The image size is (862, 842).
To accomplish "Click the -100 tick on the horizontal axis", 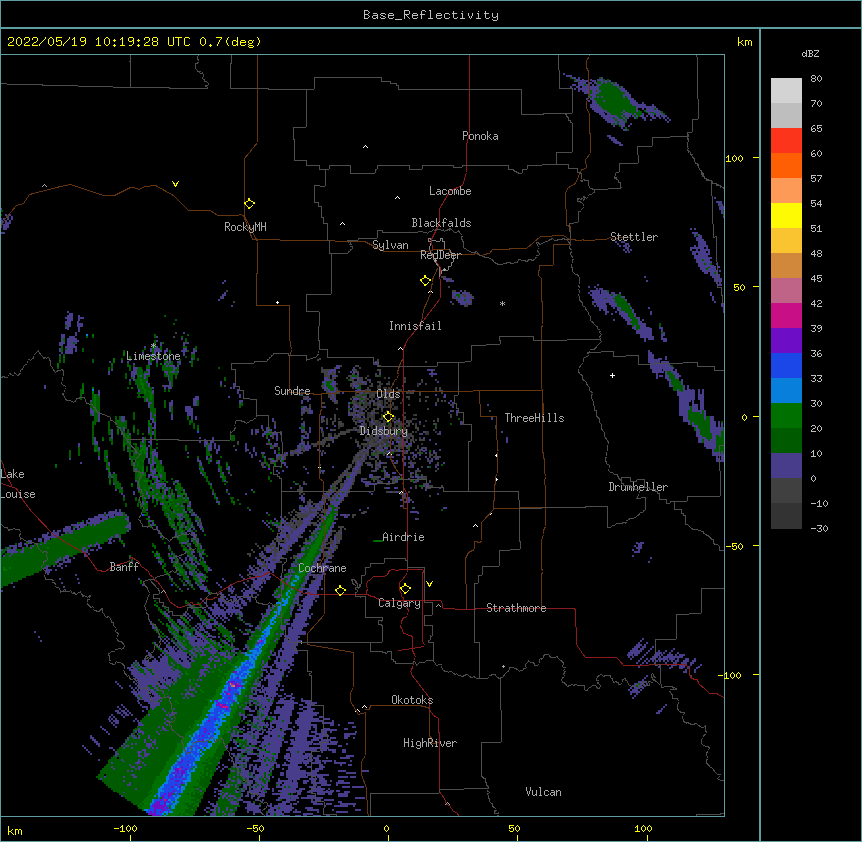I will click(125, 828).
